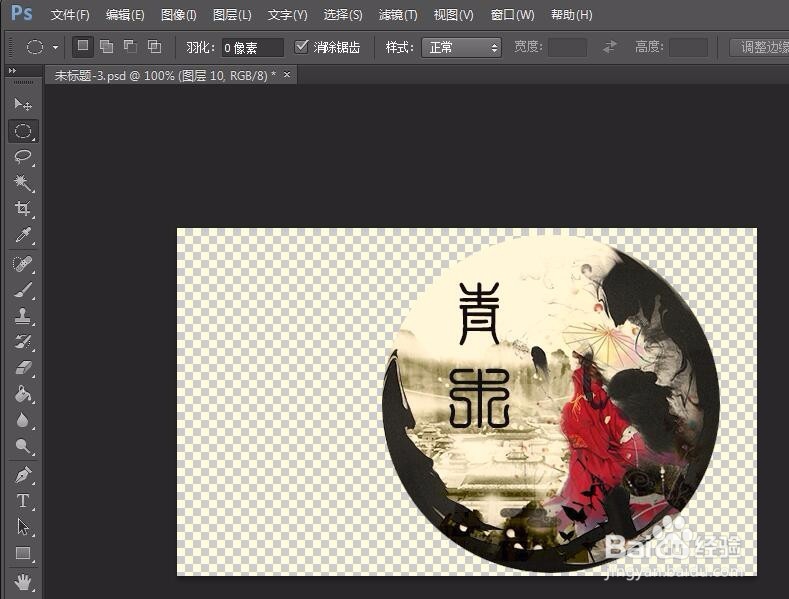Select the Brush tool
The height and width of the screenshot is (599, 789).
click(23, 290)
